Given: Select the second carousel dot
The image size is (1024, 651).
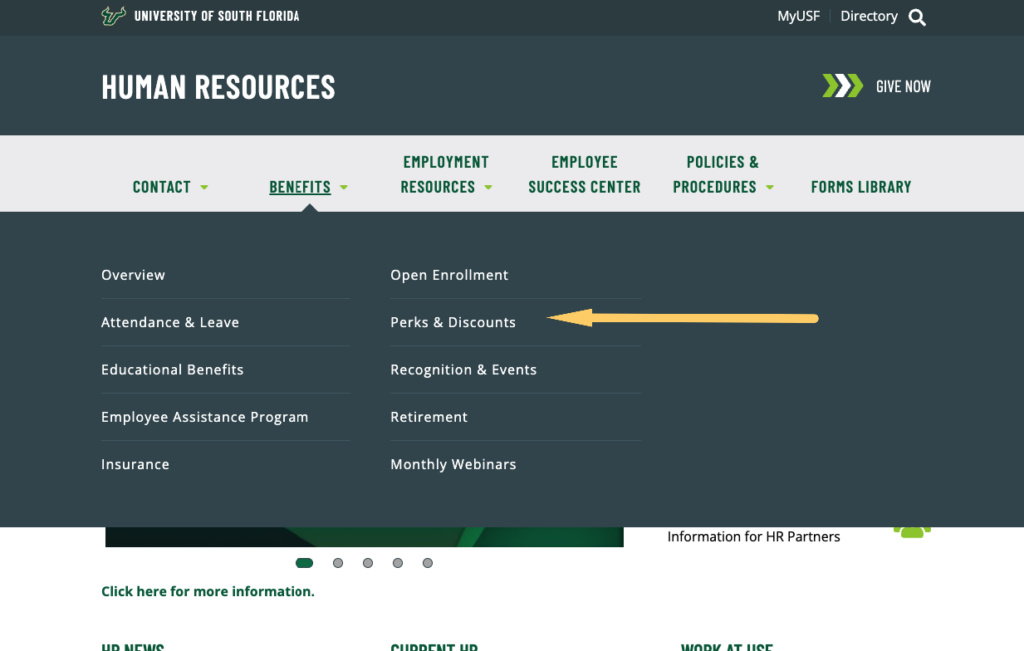Looking at the screenshot, I should coord(338,563).
